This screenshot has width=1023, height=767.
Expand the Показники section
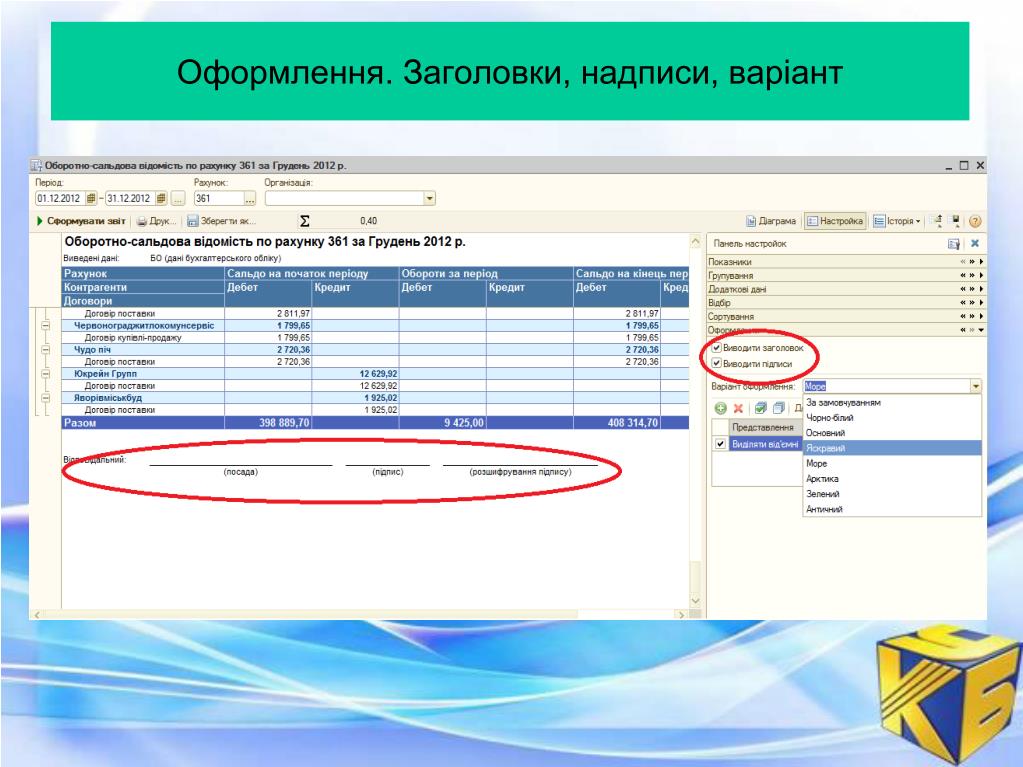(981, 262)
